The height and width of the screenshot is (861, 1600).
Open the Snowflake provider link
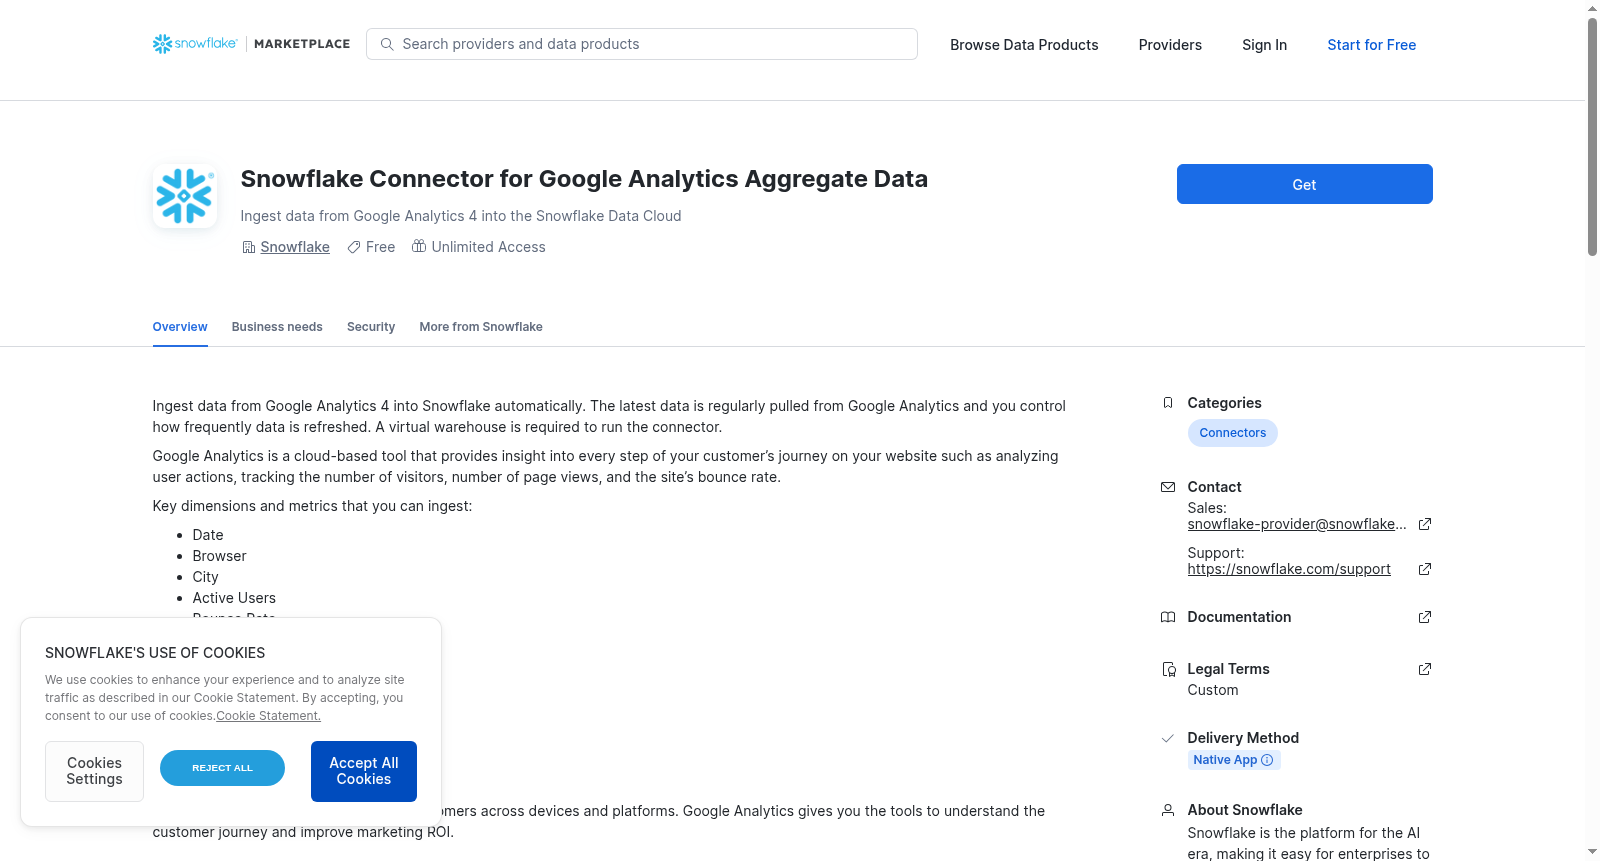[295, 247]
